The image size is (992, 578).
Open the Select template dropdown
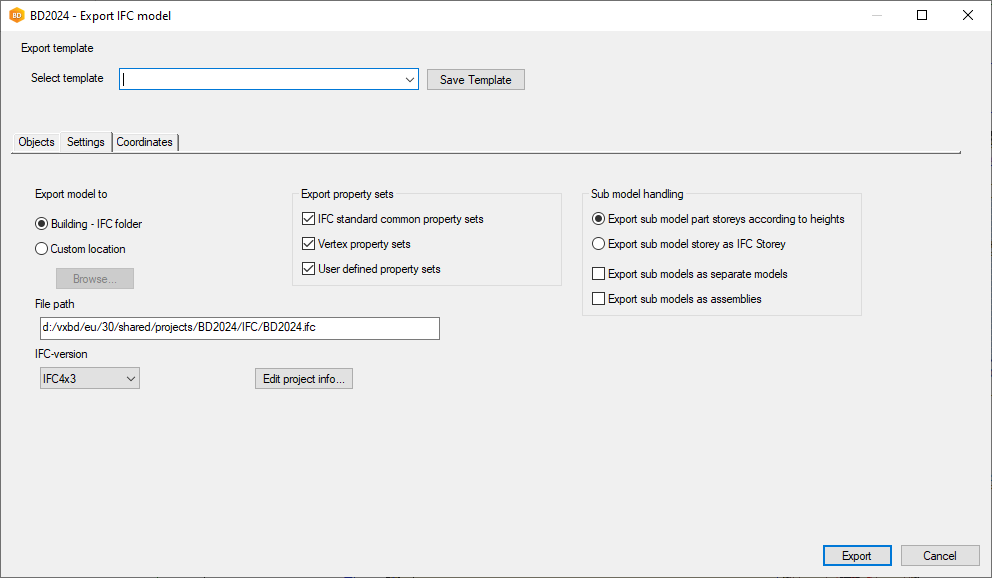point(409,79)
